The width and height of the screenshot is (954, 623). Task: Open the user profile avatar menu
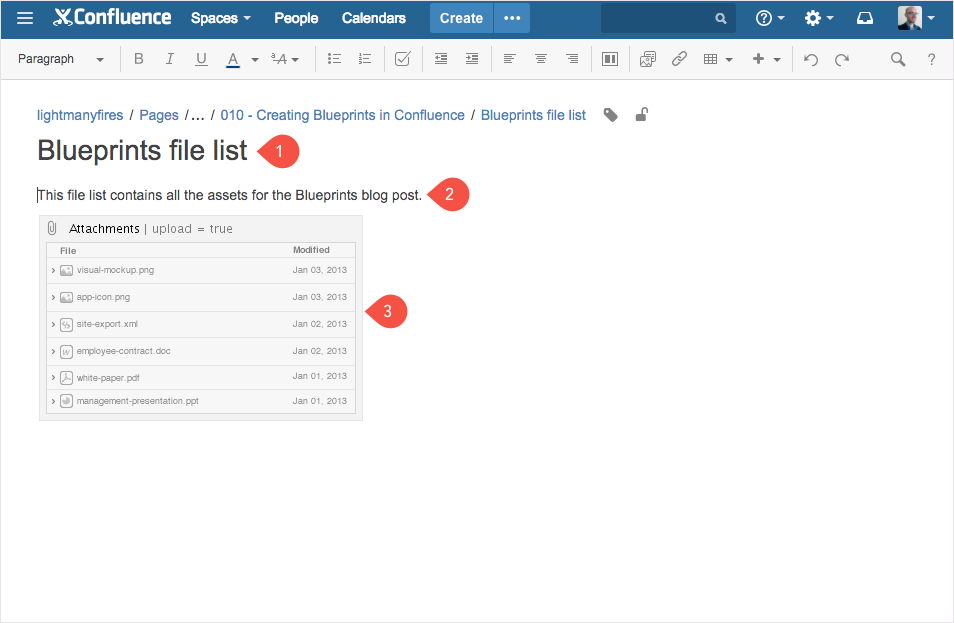click(x=916, y=18)
